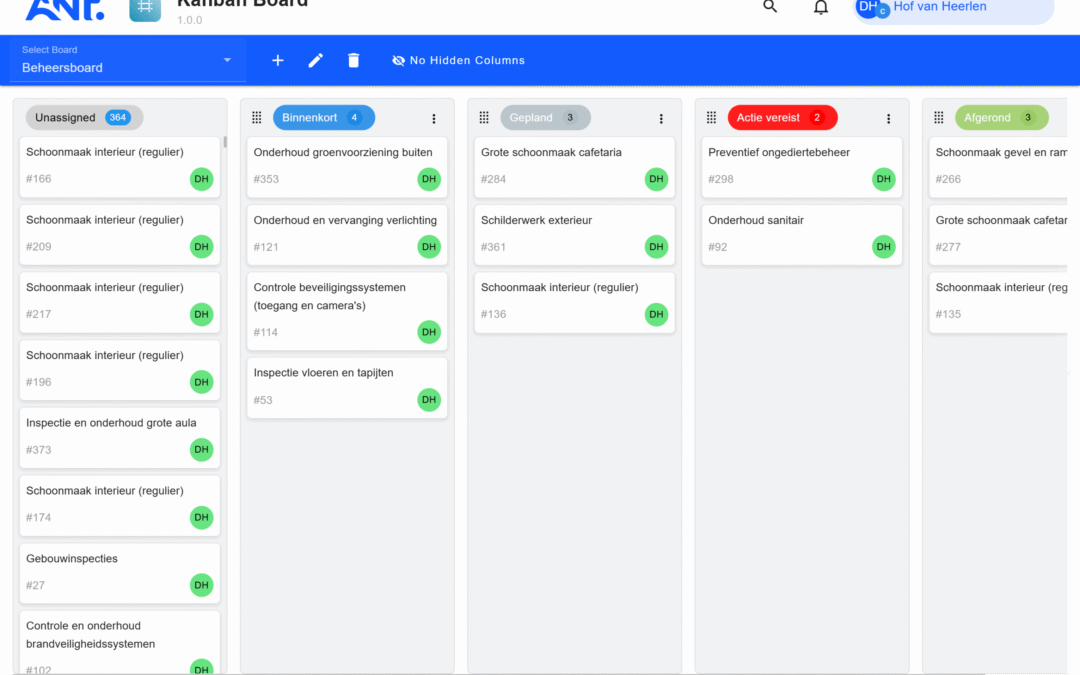Image resolution: width=1080 pixels, height=675 pixels.
Task: Open card #266 Schoonmaak gevel
Action: (x=998, y=167)
